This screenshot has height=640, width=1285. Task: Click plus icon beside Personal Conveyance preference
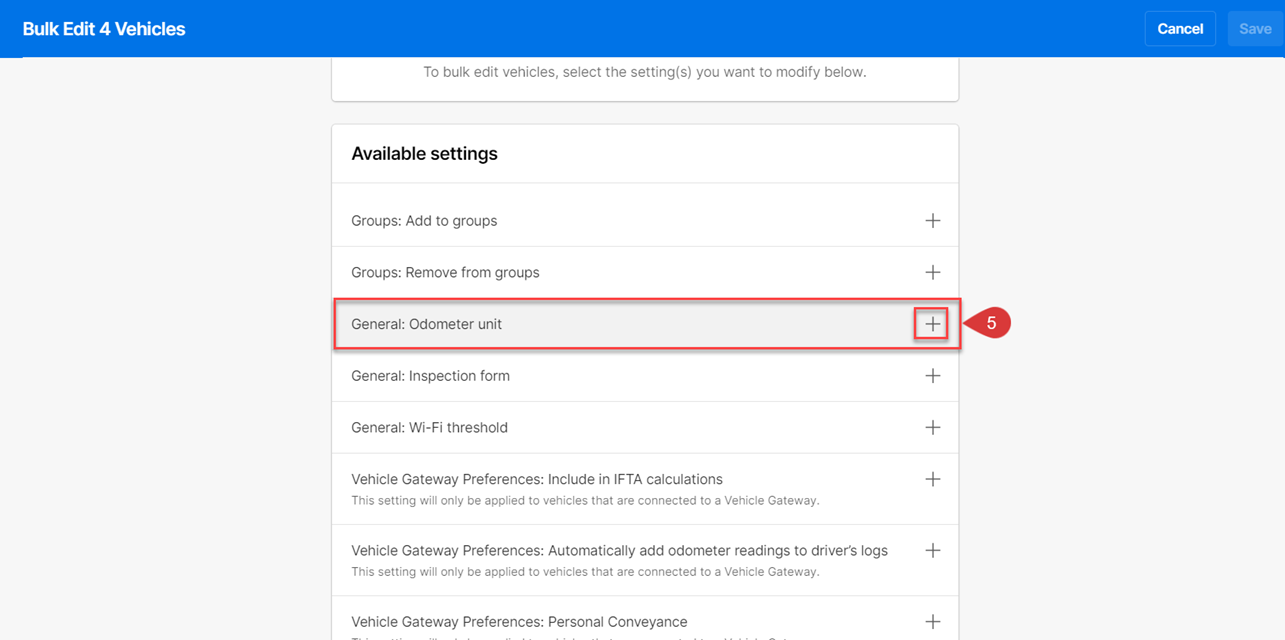tap(932, 622)
